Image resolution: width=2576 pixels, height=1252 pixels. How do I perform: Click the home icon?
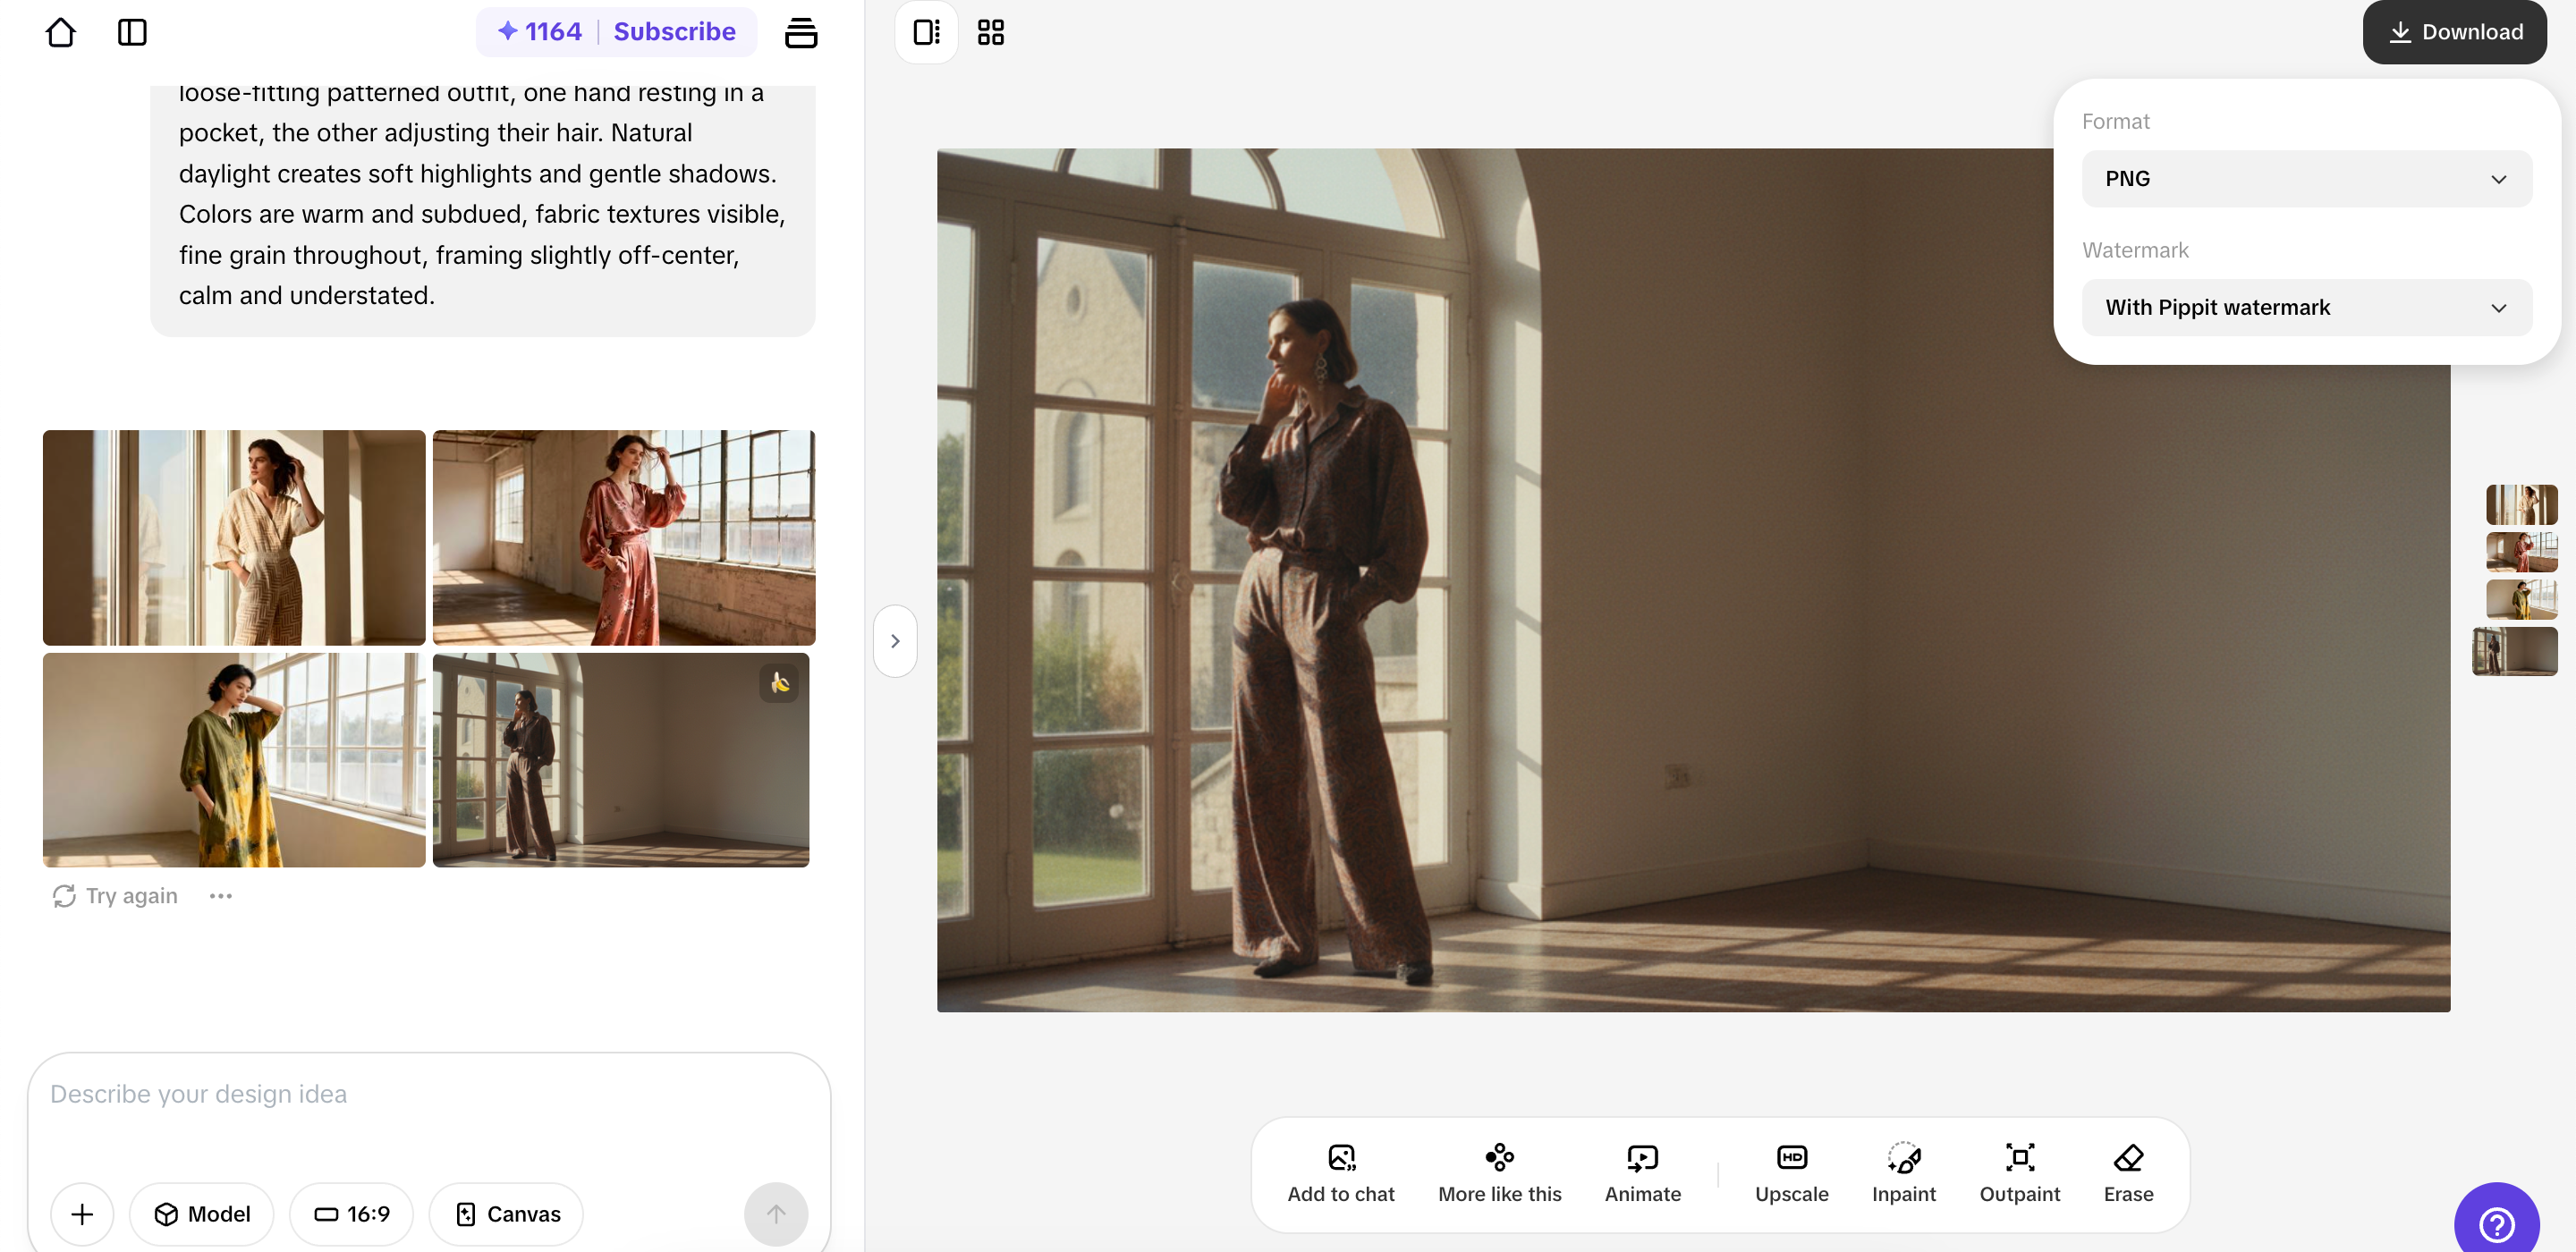pos(60,32)
